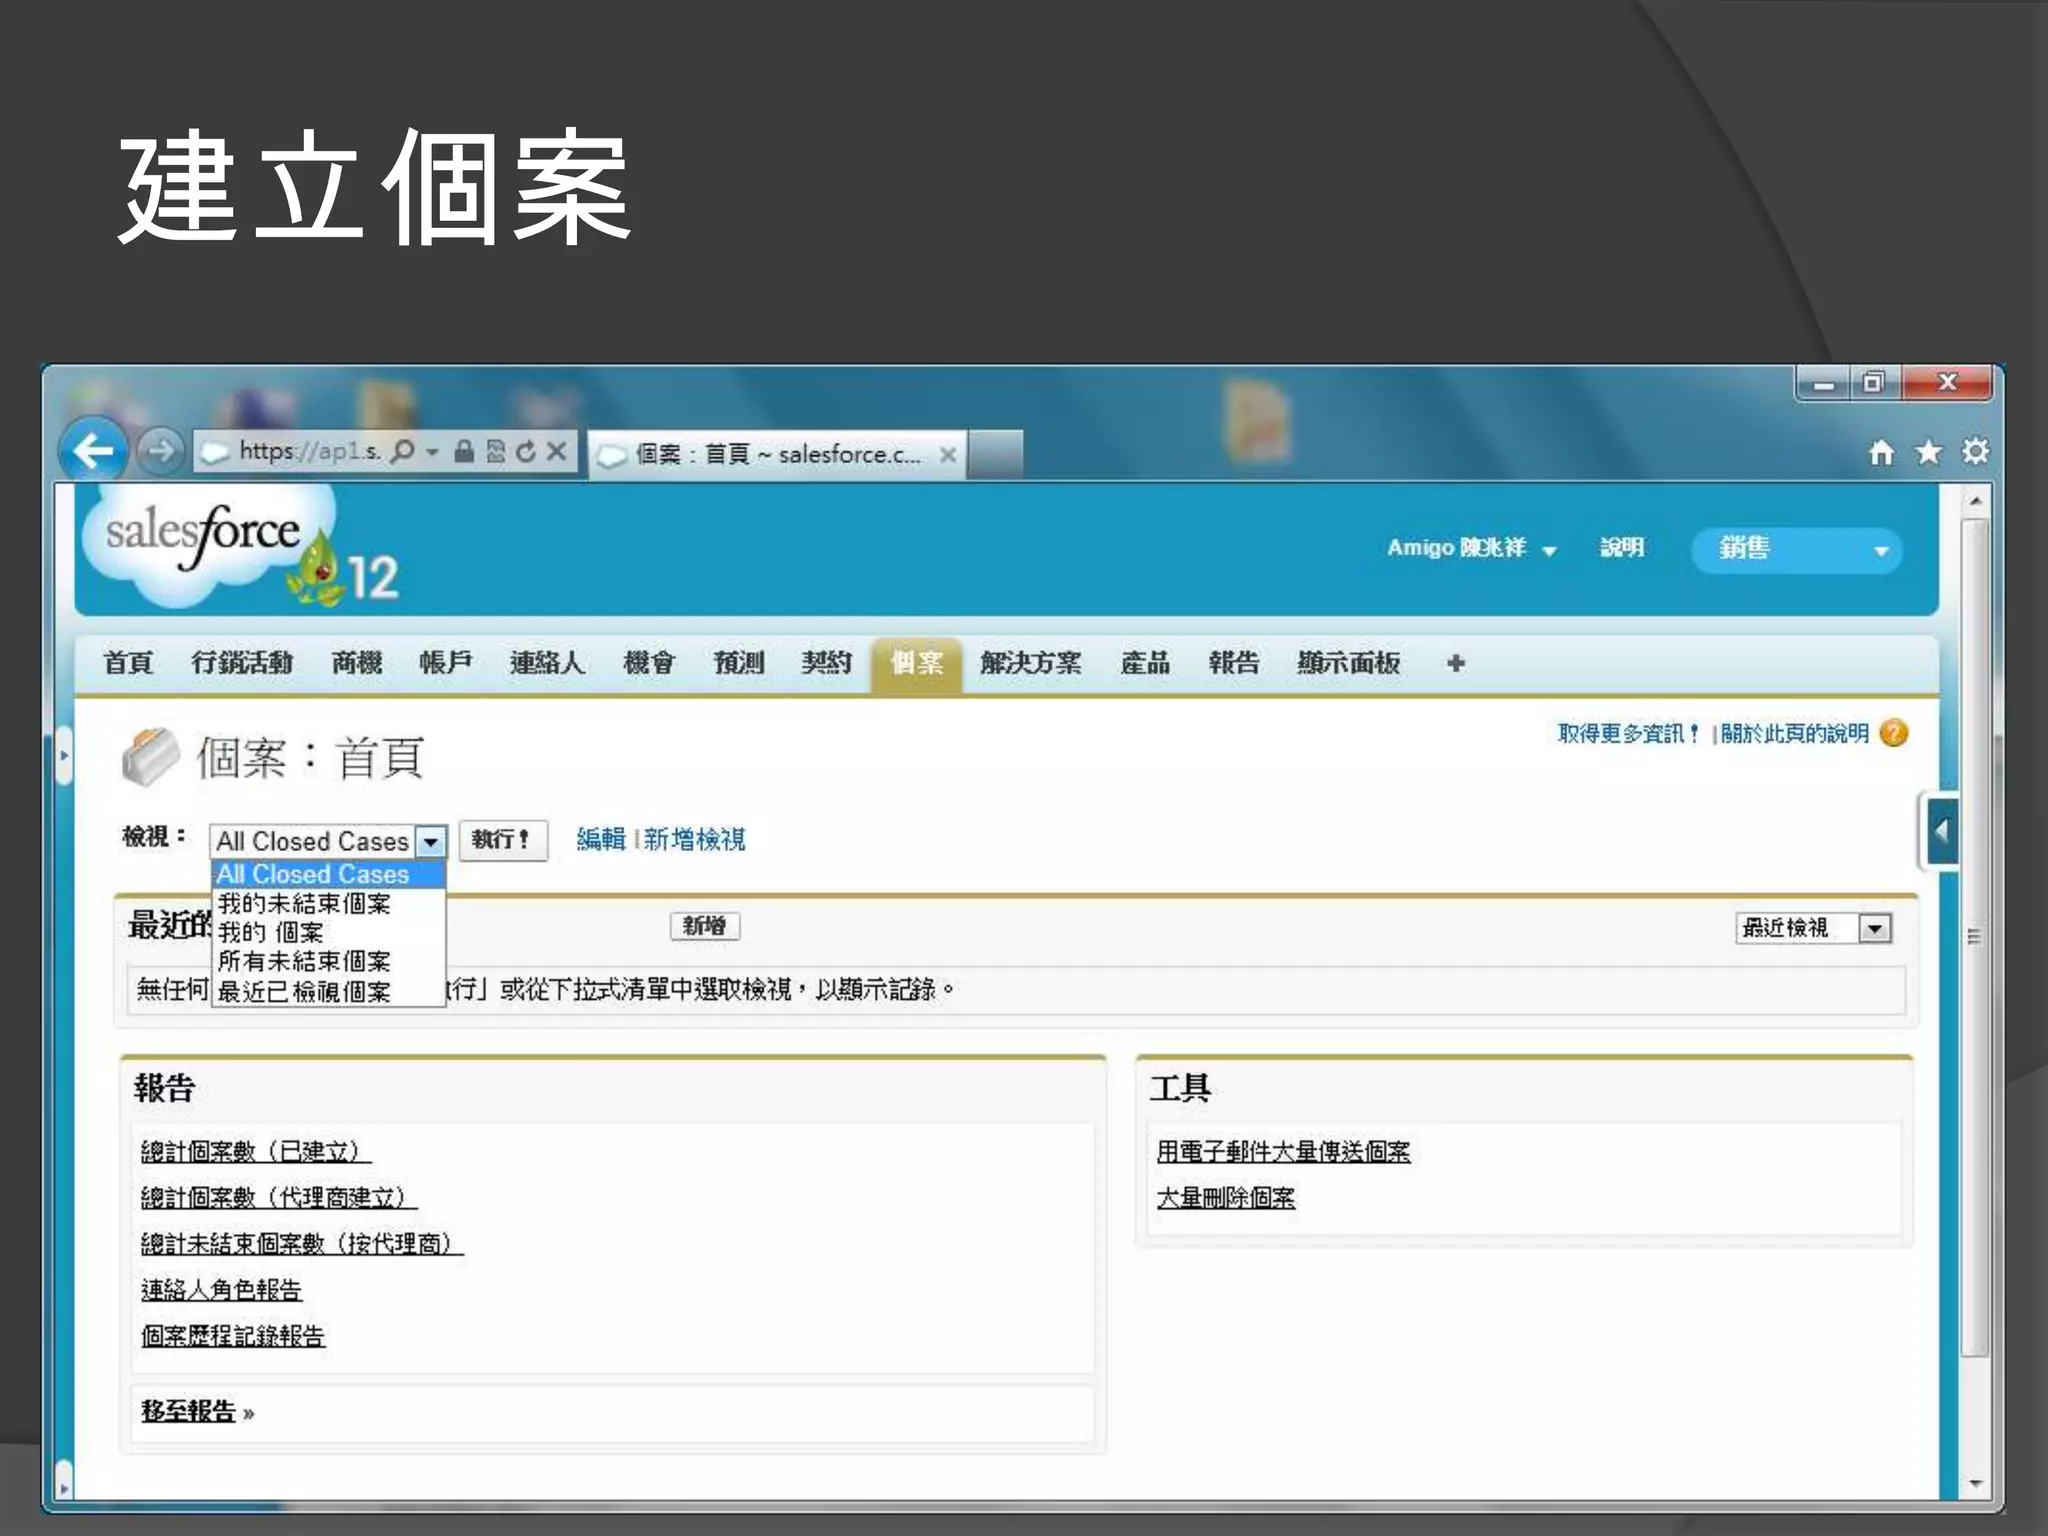
Task: Click vertical scrollbar down arrow
Action: tap(1975, 1484)
